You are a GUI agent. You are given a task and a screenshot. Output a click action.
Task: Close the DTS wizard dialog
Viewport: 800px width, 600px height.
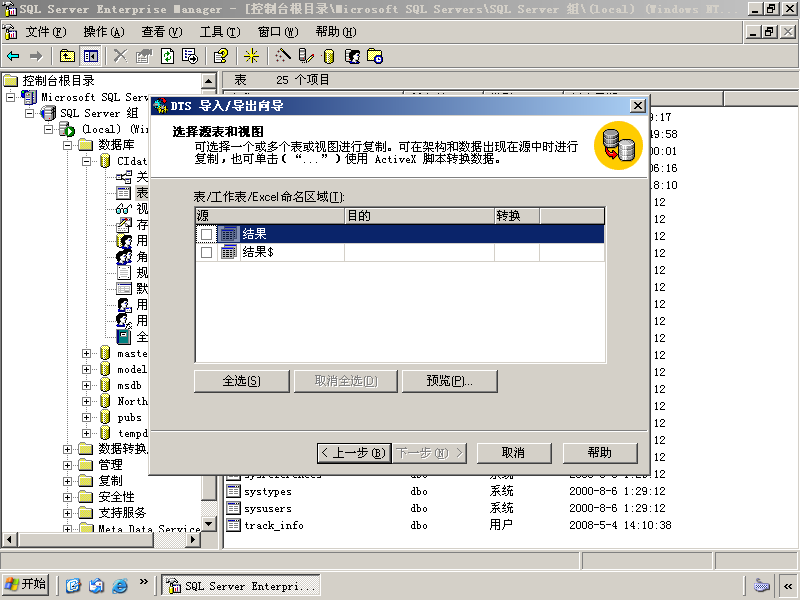click(x=638, y=106)
